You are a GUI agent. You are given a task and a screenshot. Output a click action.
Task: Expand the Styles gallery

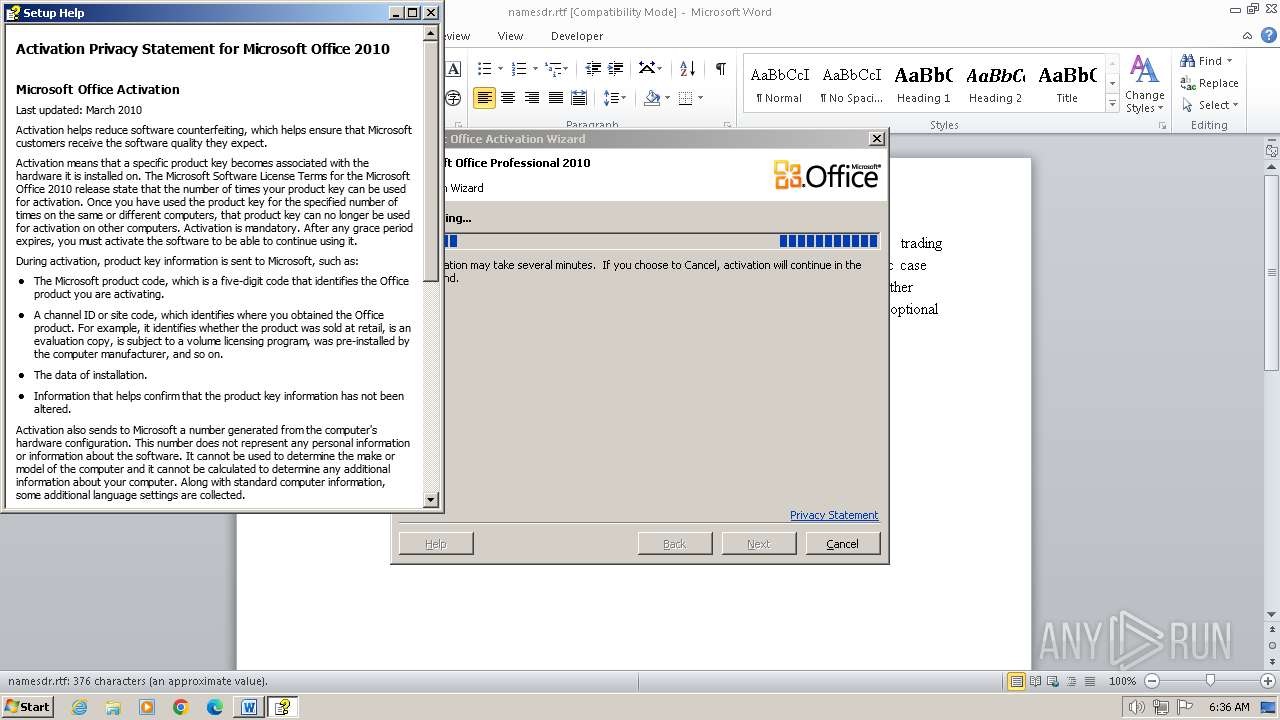1112,103
